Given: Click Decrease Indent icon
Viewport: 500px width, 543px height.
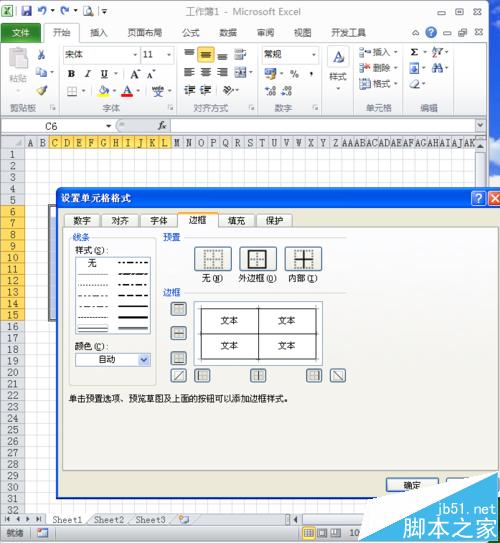Looking at the screenshot, I should (x=189, y=90).
